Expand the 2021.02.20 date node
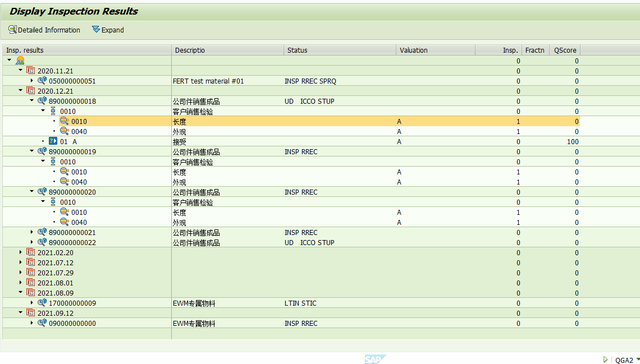Image resolution: width=640 pixels, height=364 pixels. (20, 252)
